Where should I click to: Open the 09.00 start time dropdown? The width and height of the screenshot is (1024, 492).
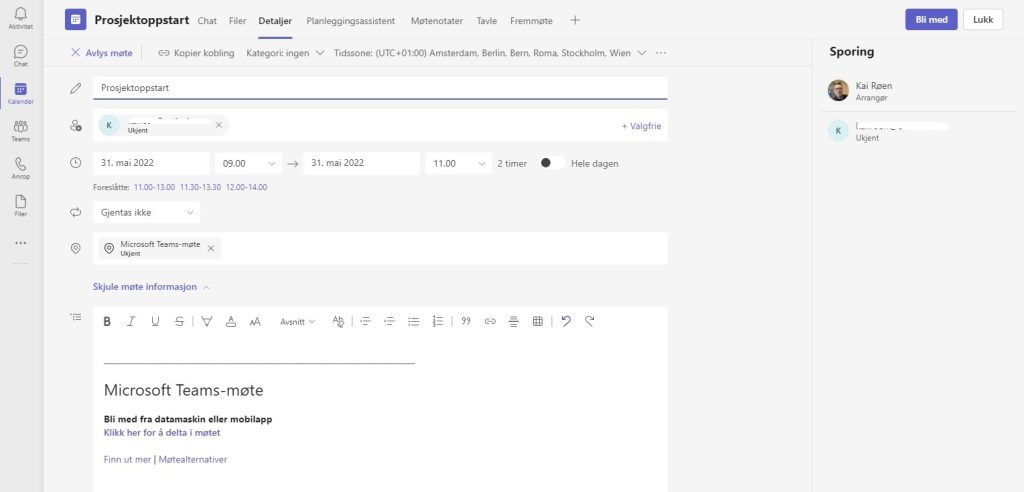[x=248, y=163]
